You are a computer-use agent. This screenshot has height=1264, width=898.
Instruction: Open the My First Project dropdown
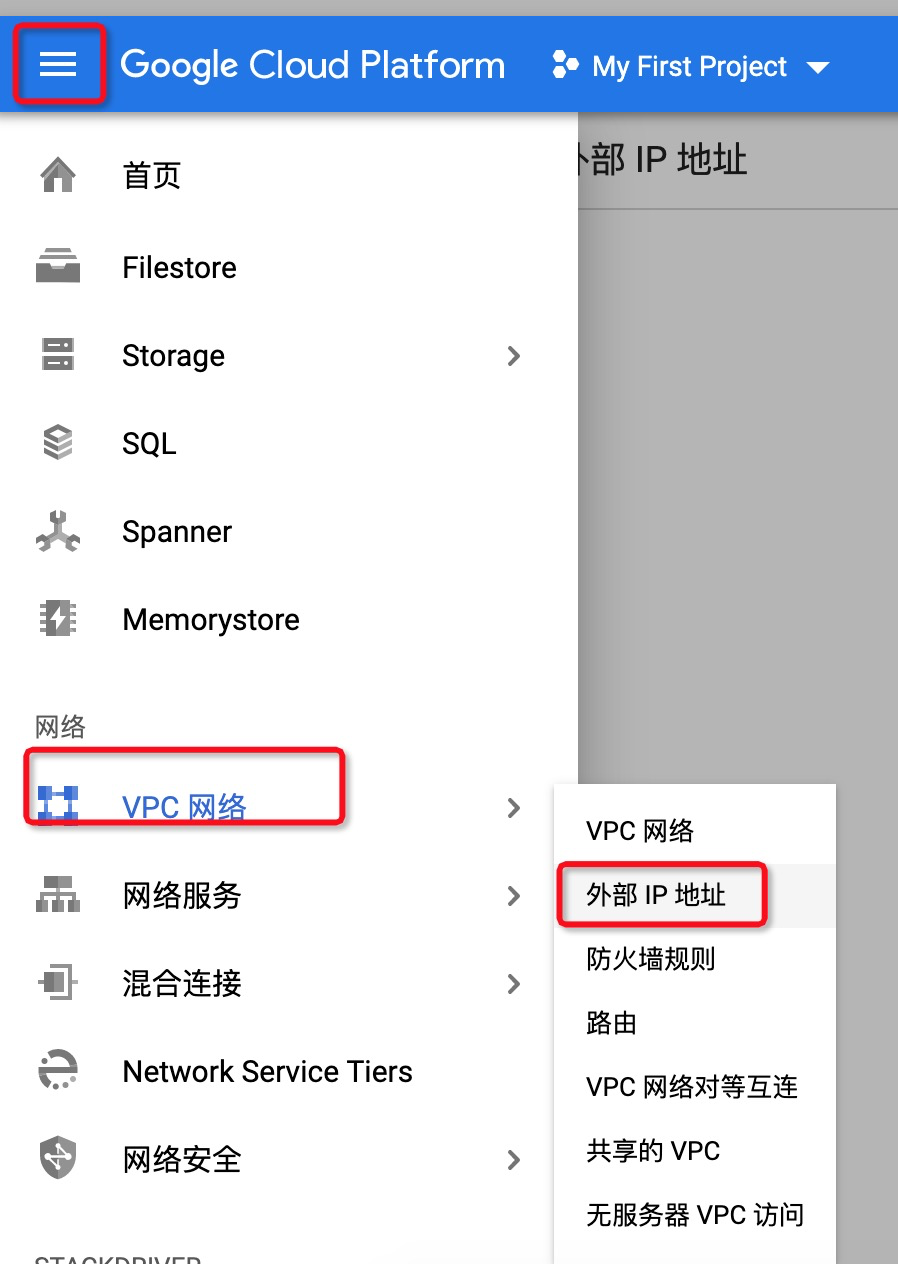691,67
